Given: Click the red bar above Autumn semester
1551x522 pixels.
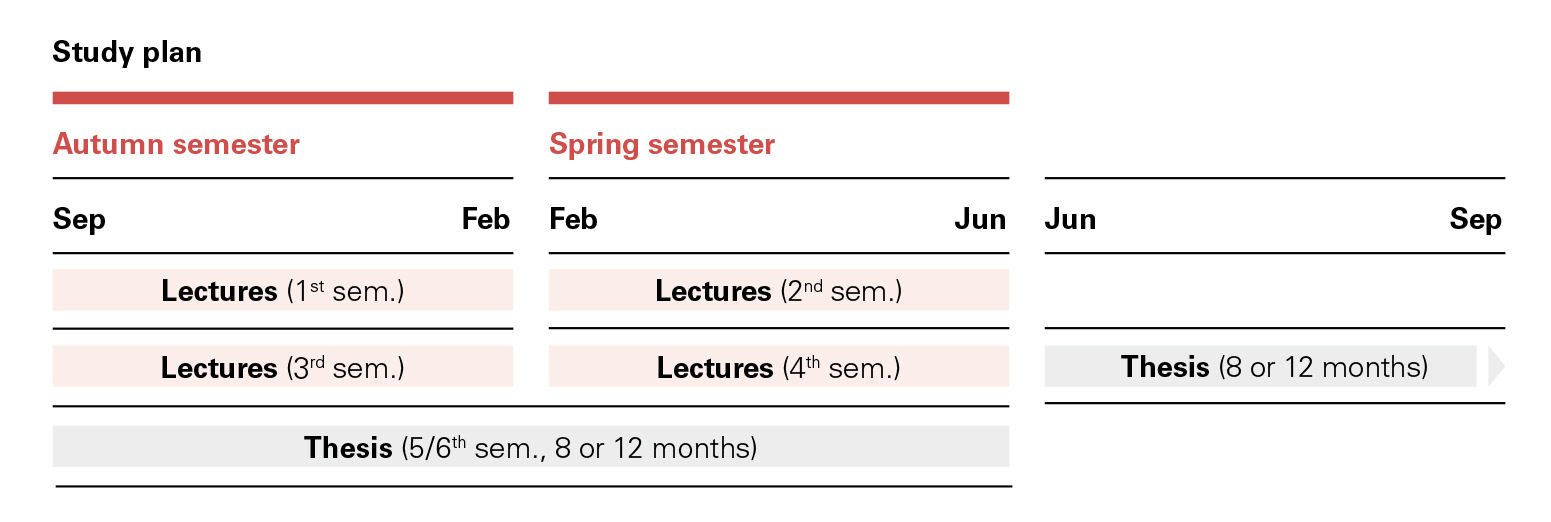Looking at the screenshot, I should [282, 98].
